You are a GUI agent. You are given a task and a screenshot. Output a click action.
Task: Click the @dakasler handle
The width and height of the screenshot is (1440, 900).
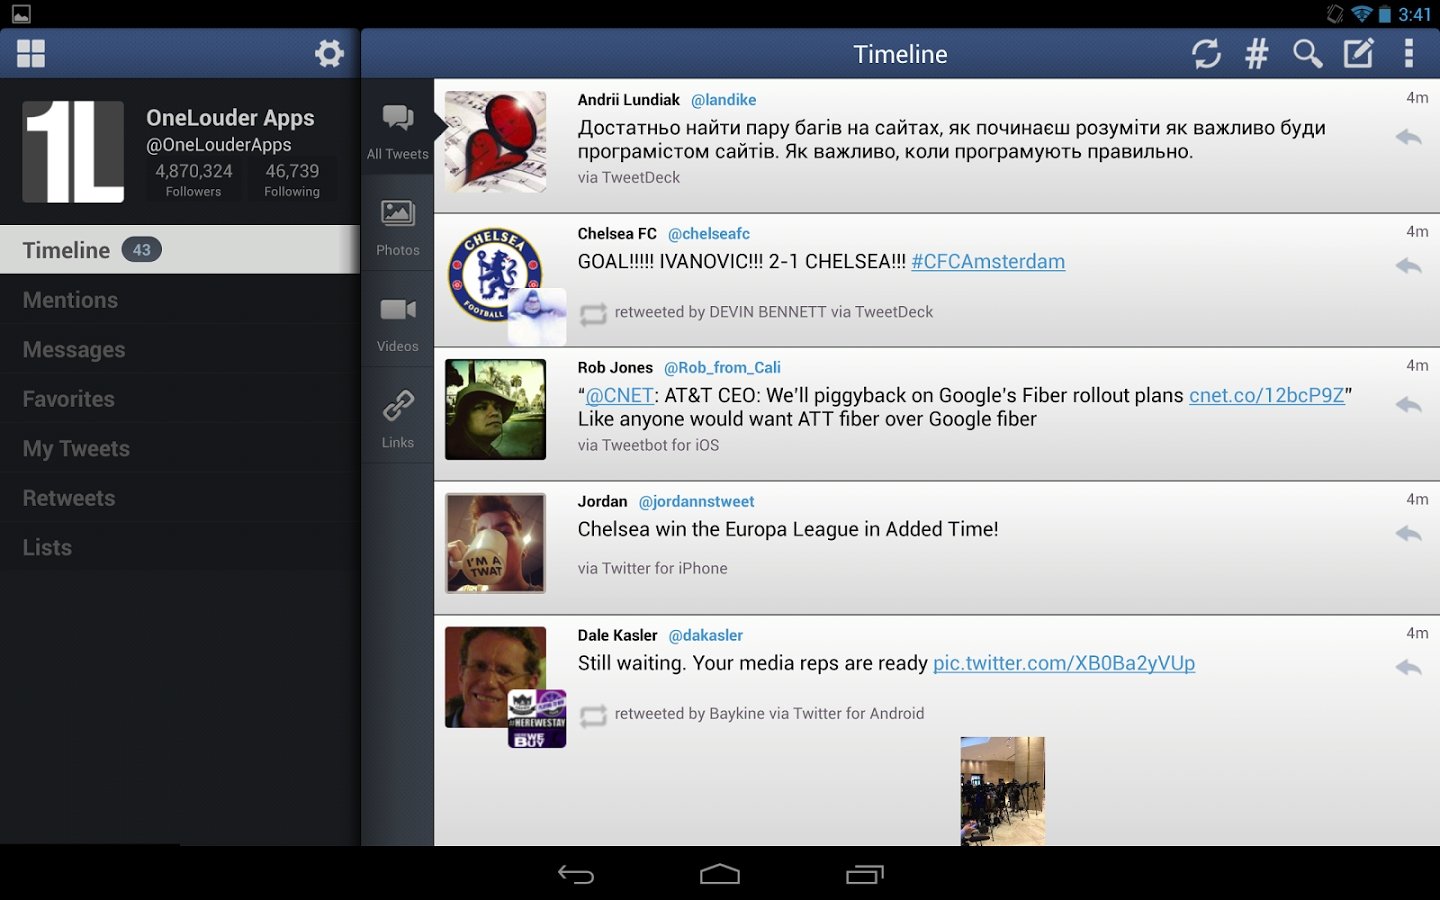pyautogui.click(x=705, y=636)
